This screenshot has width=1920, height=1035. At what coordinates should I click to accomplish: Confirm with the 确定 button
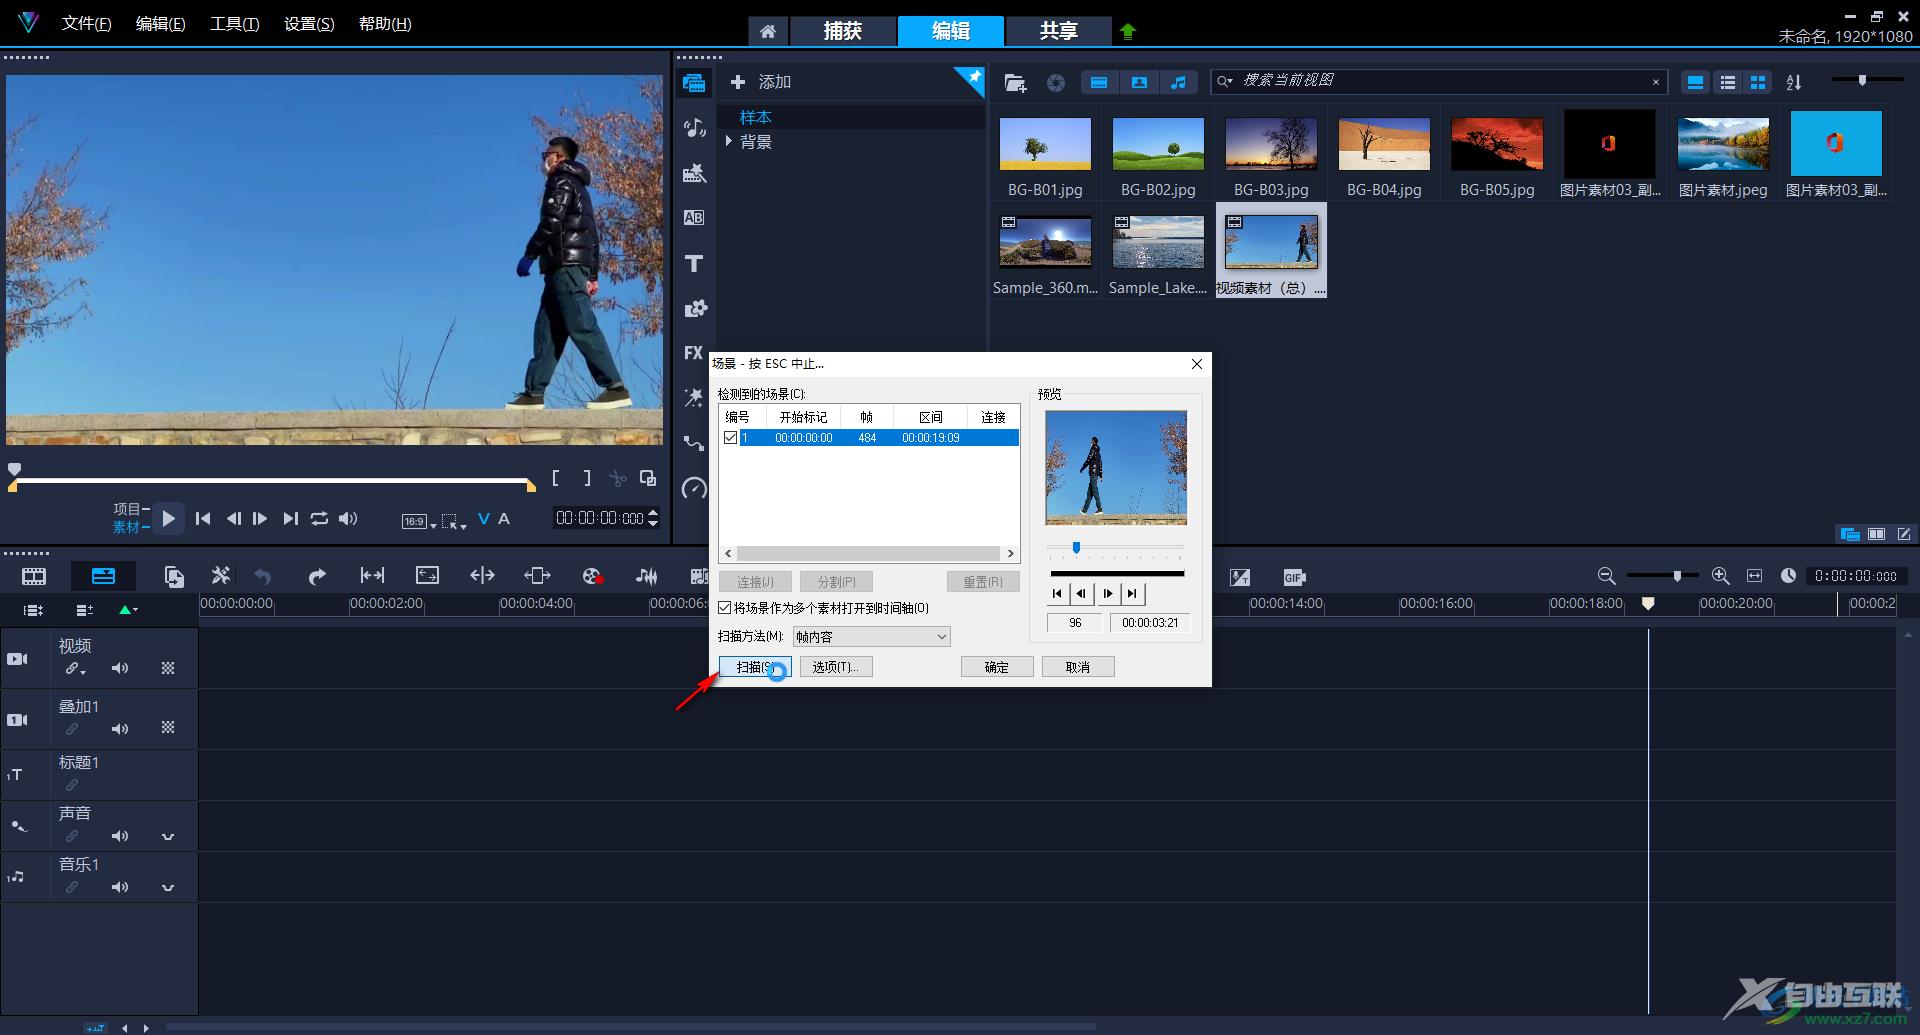click(997, 667)
